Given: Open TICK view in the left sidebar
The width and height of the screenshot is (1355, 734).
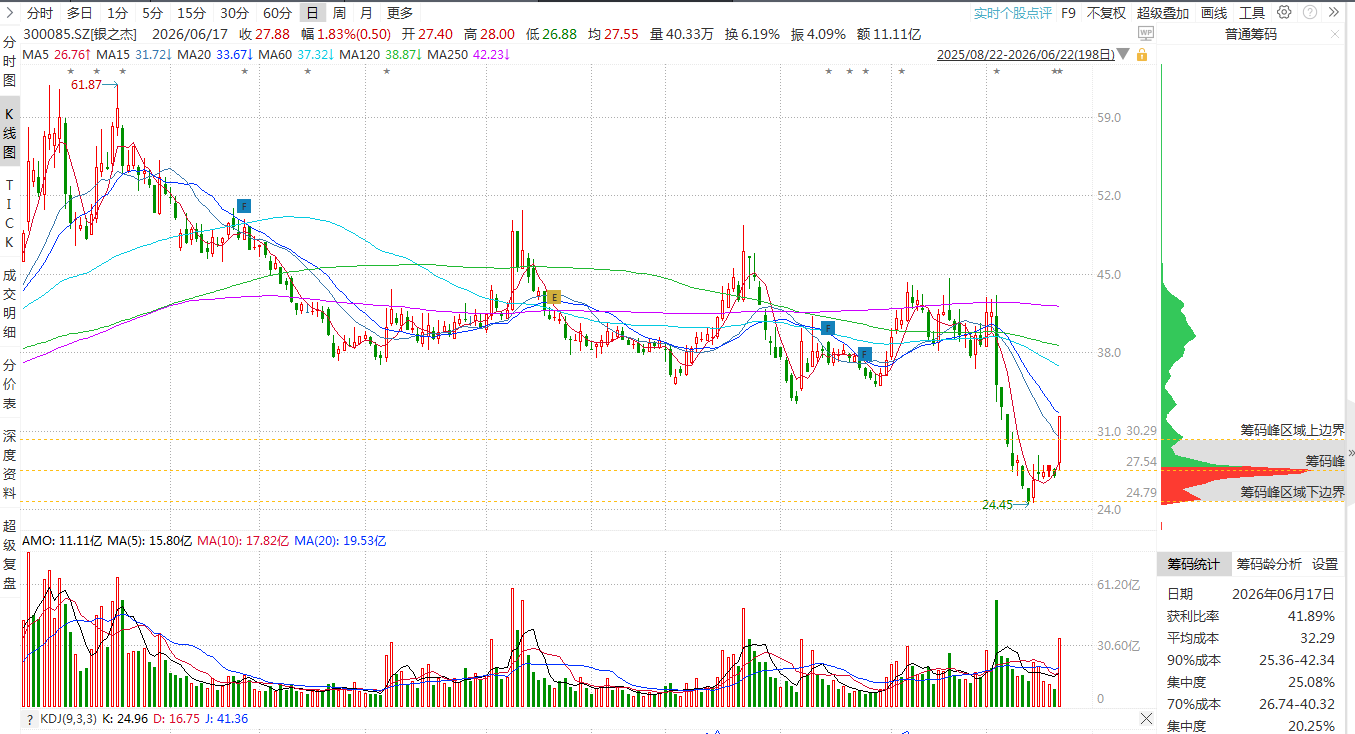Looking at the screenshot, I should point(10,213).
